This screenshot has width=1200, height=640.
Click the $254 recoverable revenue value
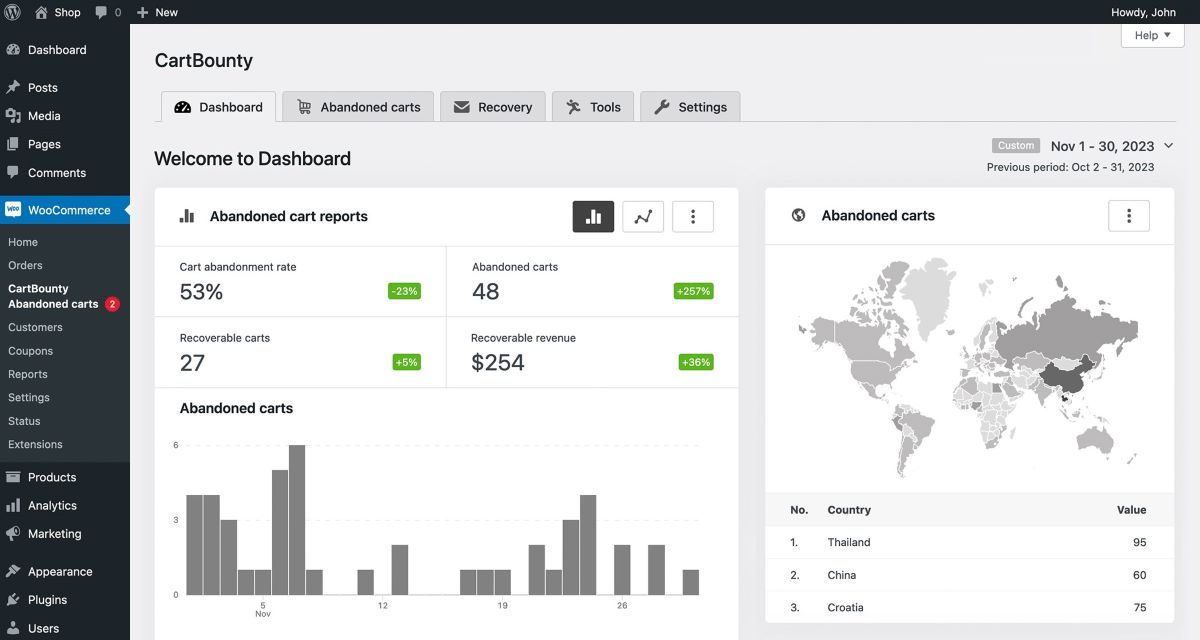pyautogui.click(x=498, y=363)
